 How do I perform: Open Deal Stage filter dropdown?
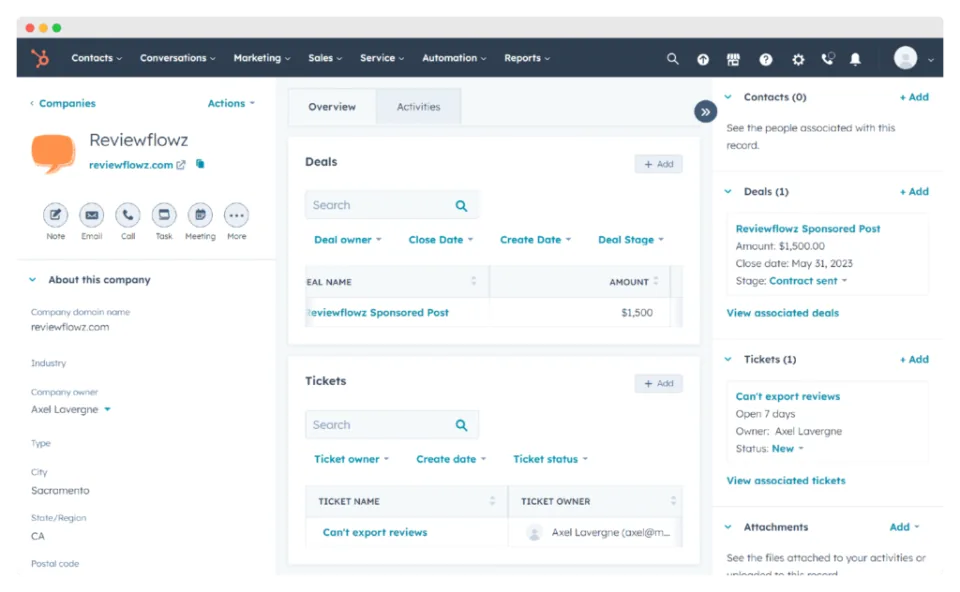[x=631, y=240]
